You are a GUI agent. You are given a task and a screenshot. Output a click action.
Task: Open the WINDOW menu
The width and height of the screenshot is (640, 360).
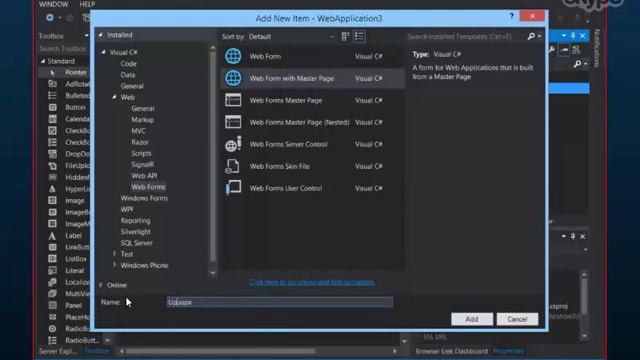click(53, 4)
